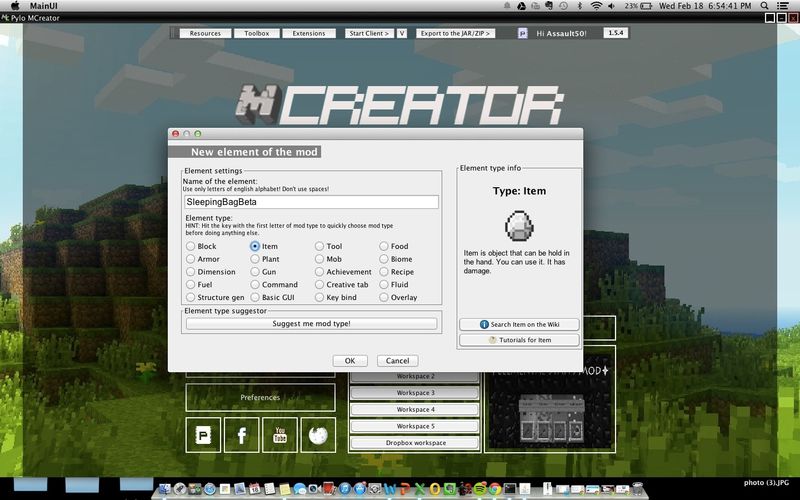Select the Block element type
The width and height of the screenshot is (800, 500).
pyautogui.click(x=191, y=246)
